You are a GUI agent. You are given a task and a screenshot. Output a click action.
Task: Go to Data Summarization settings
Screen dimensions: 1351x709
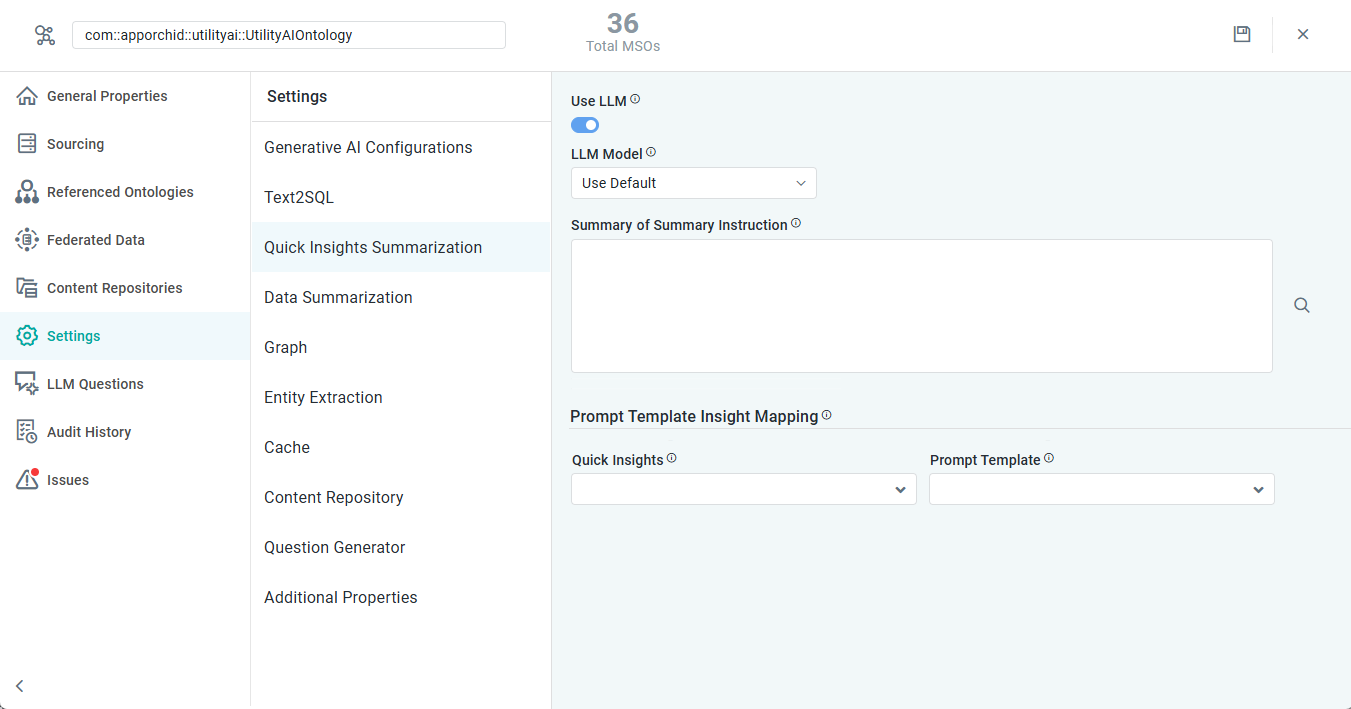pyautogui.click(x=338, y=297)
